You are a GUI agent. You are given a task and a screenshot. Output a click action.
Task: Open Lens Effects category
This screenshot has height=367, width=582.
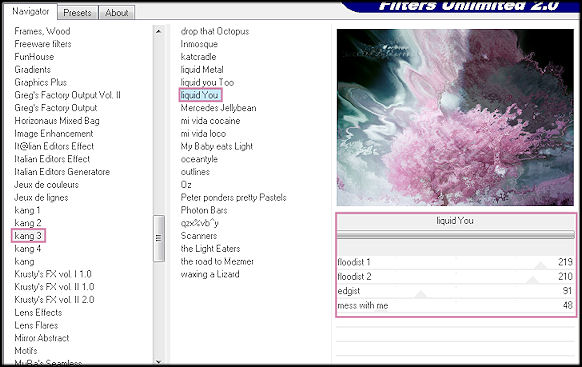point(38,312)
